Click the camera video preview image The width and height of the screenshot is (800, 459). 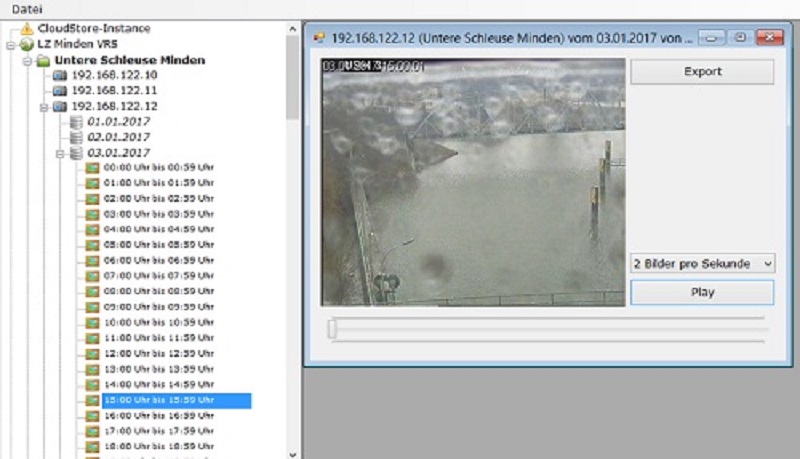(x=473, y=182)
